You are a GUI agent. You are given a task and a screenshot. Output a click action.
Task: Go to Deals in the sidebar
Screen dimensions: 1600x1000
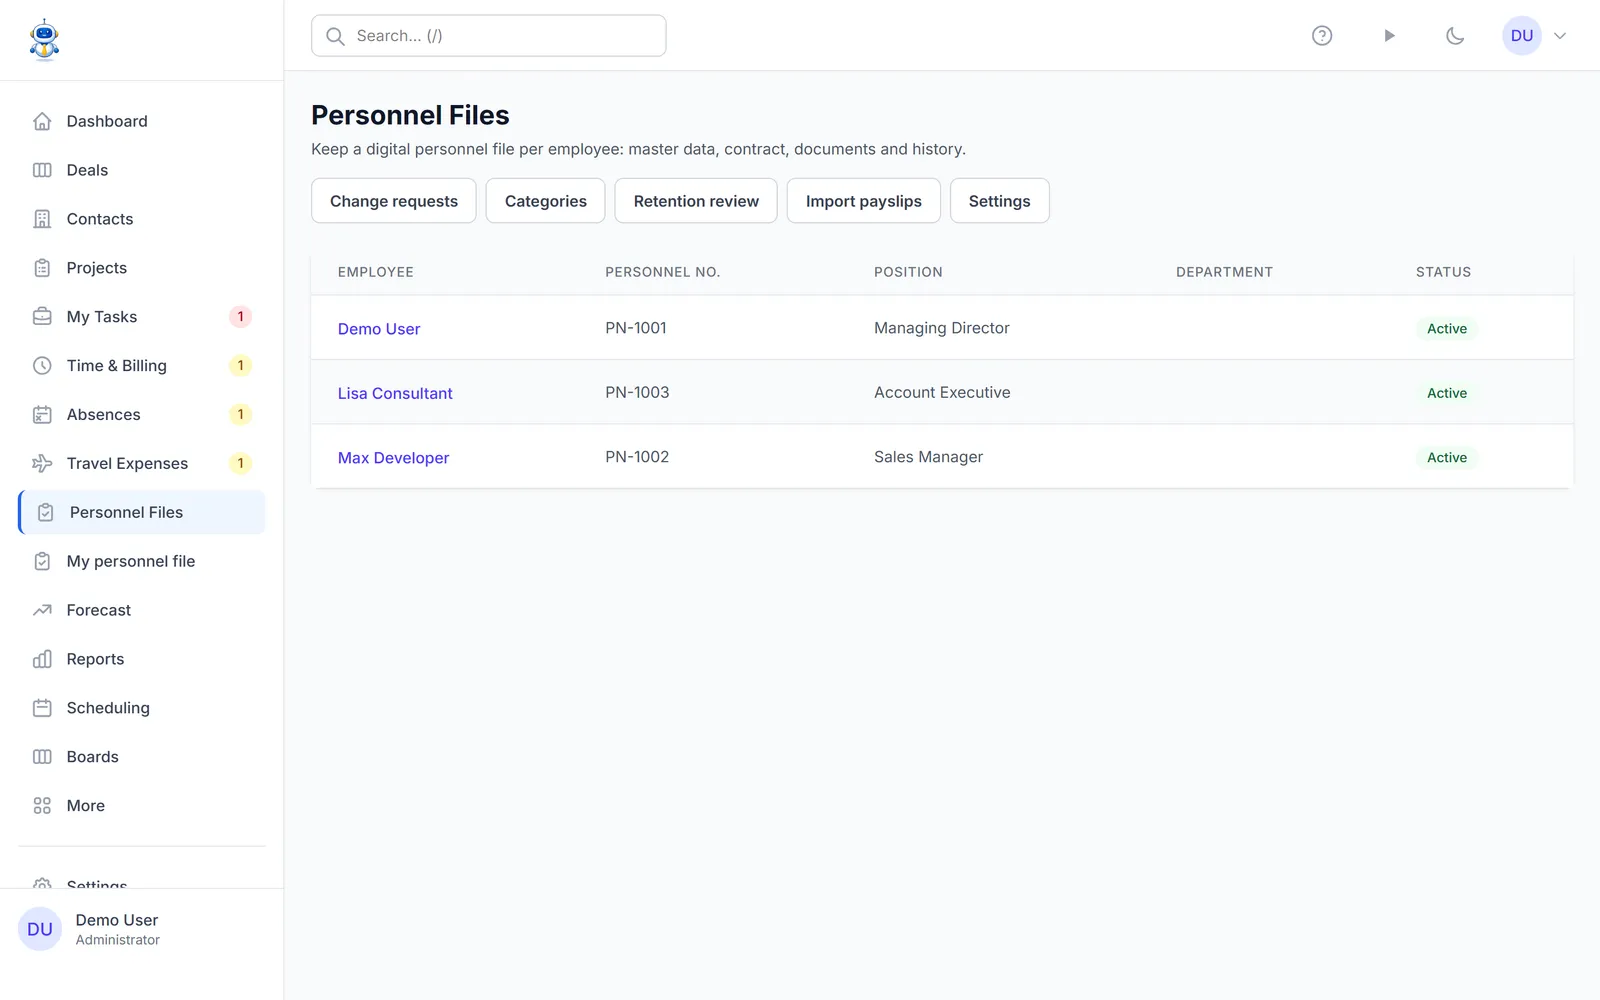click(142, 170)
